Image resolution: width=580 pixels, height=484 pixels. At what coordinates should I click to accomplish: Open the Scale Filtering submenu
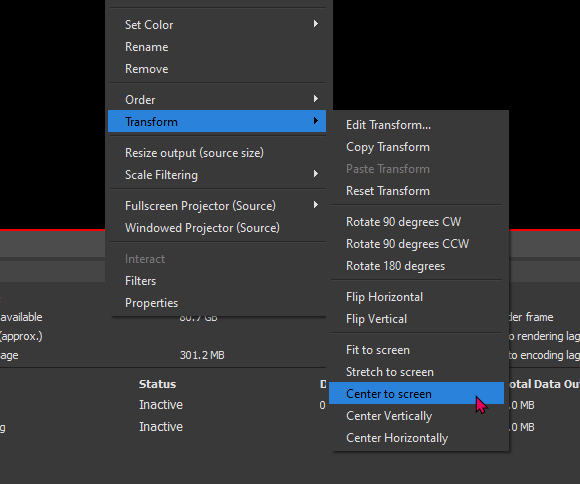point(217,175)
